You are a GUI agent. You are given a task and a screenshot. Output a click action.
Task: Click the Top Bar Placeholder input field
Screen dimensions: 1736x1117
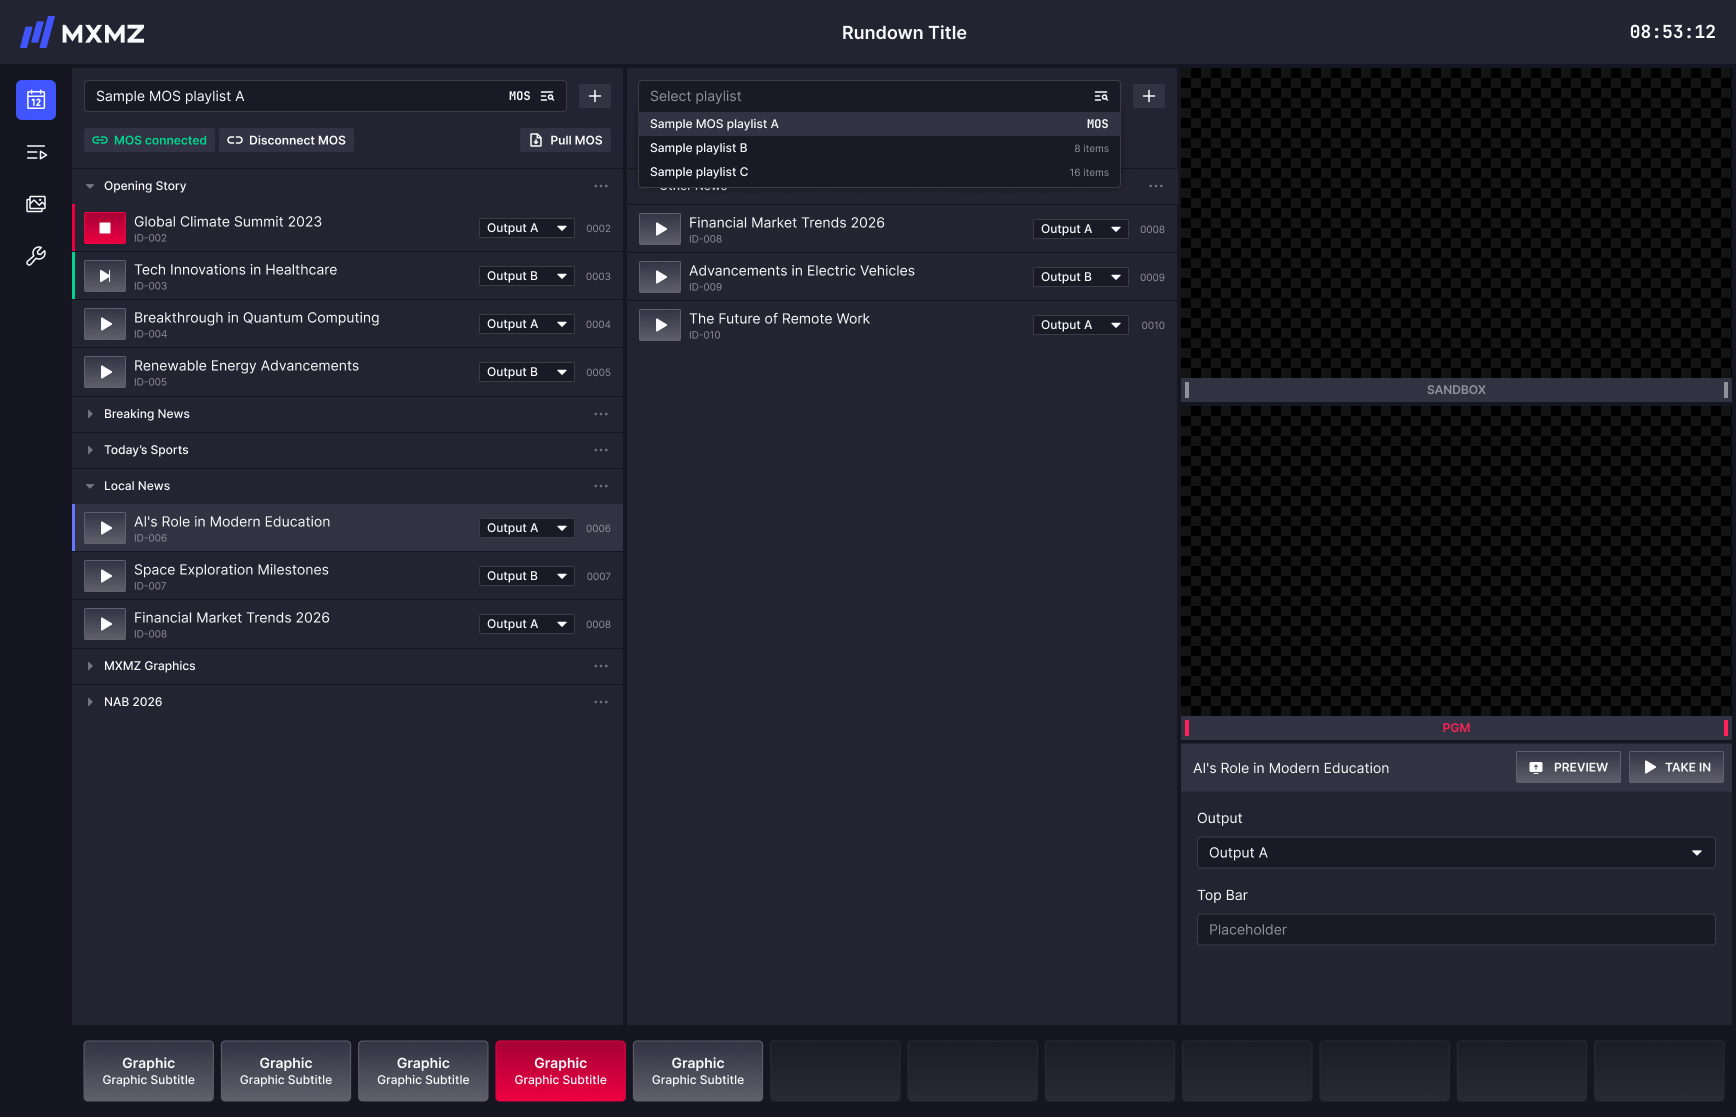coord(1456,930)
